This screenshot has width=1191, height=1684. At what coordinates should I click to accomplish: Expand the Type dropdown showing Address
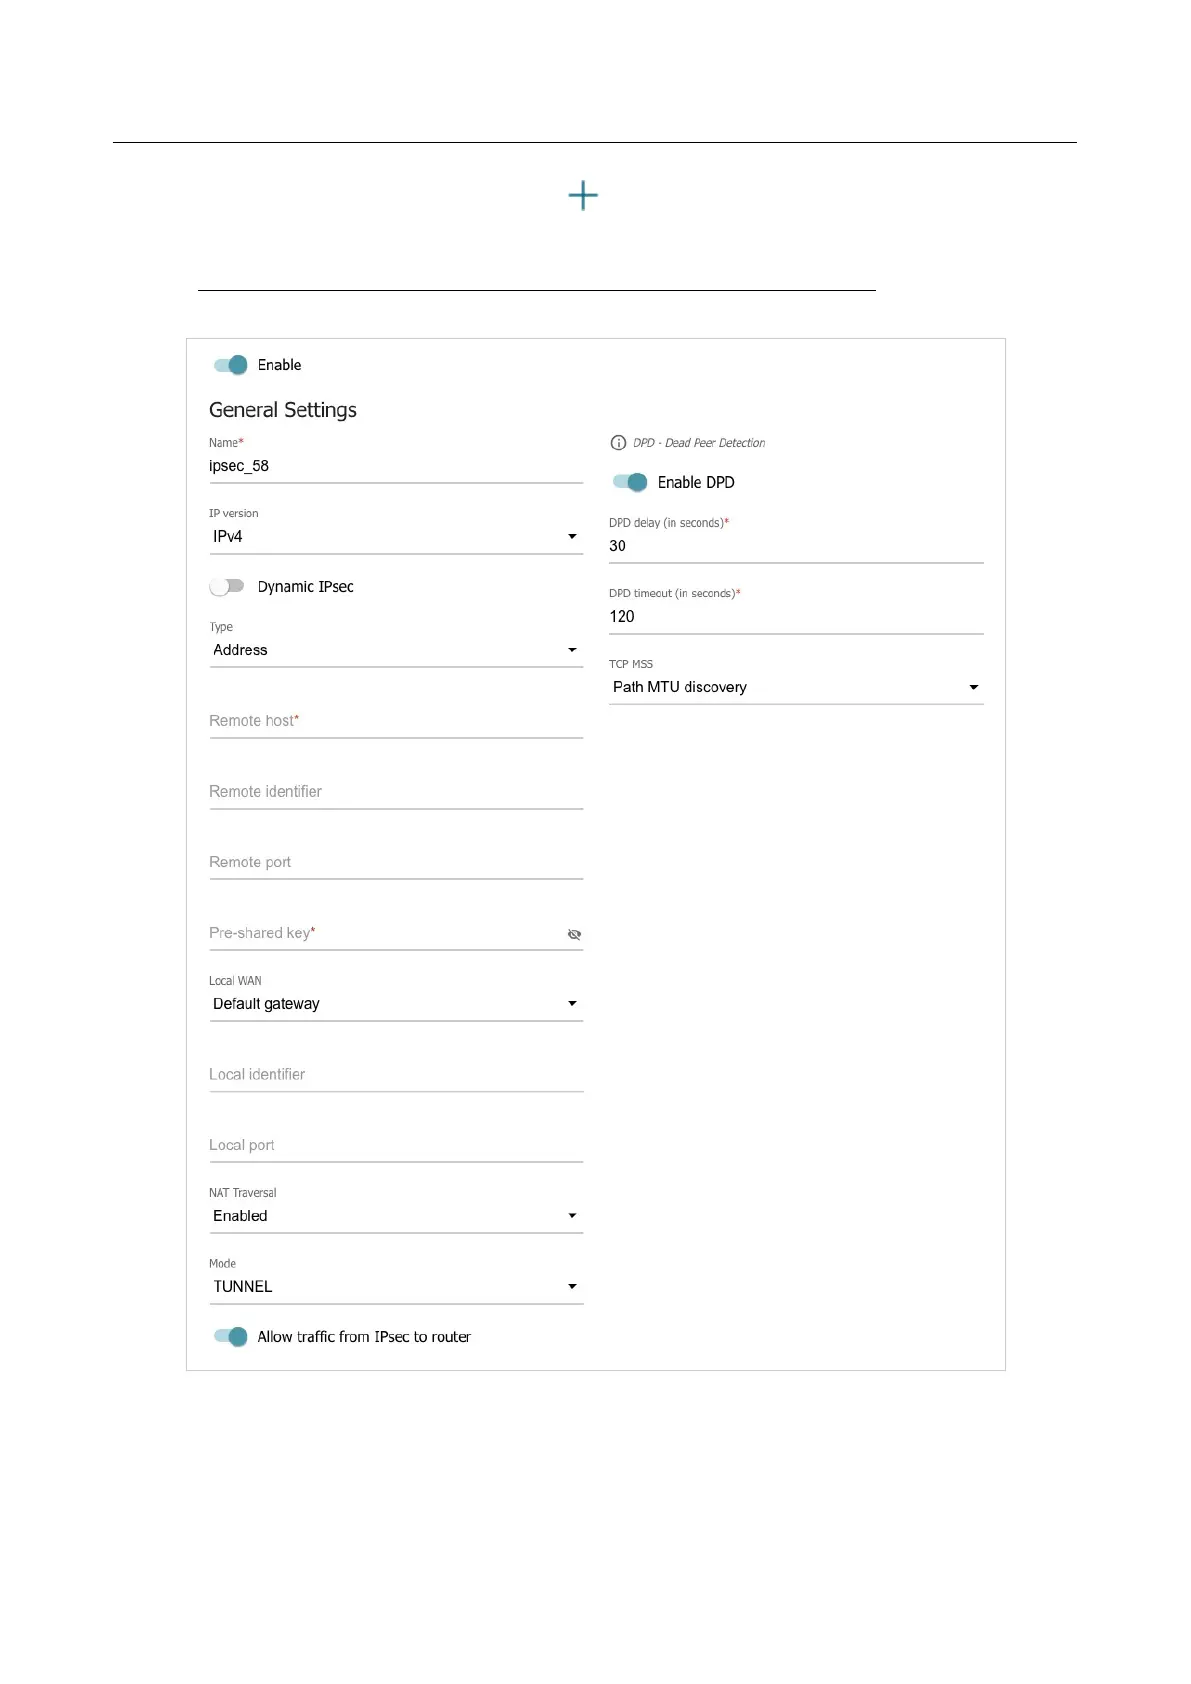pyautogui.click(x=395, y=650)
